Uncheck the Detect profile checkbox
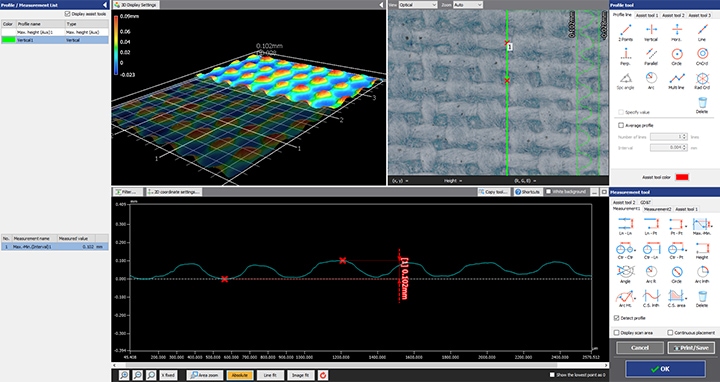720x382 pixels. pos(617,318)
